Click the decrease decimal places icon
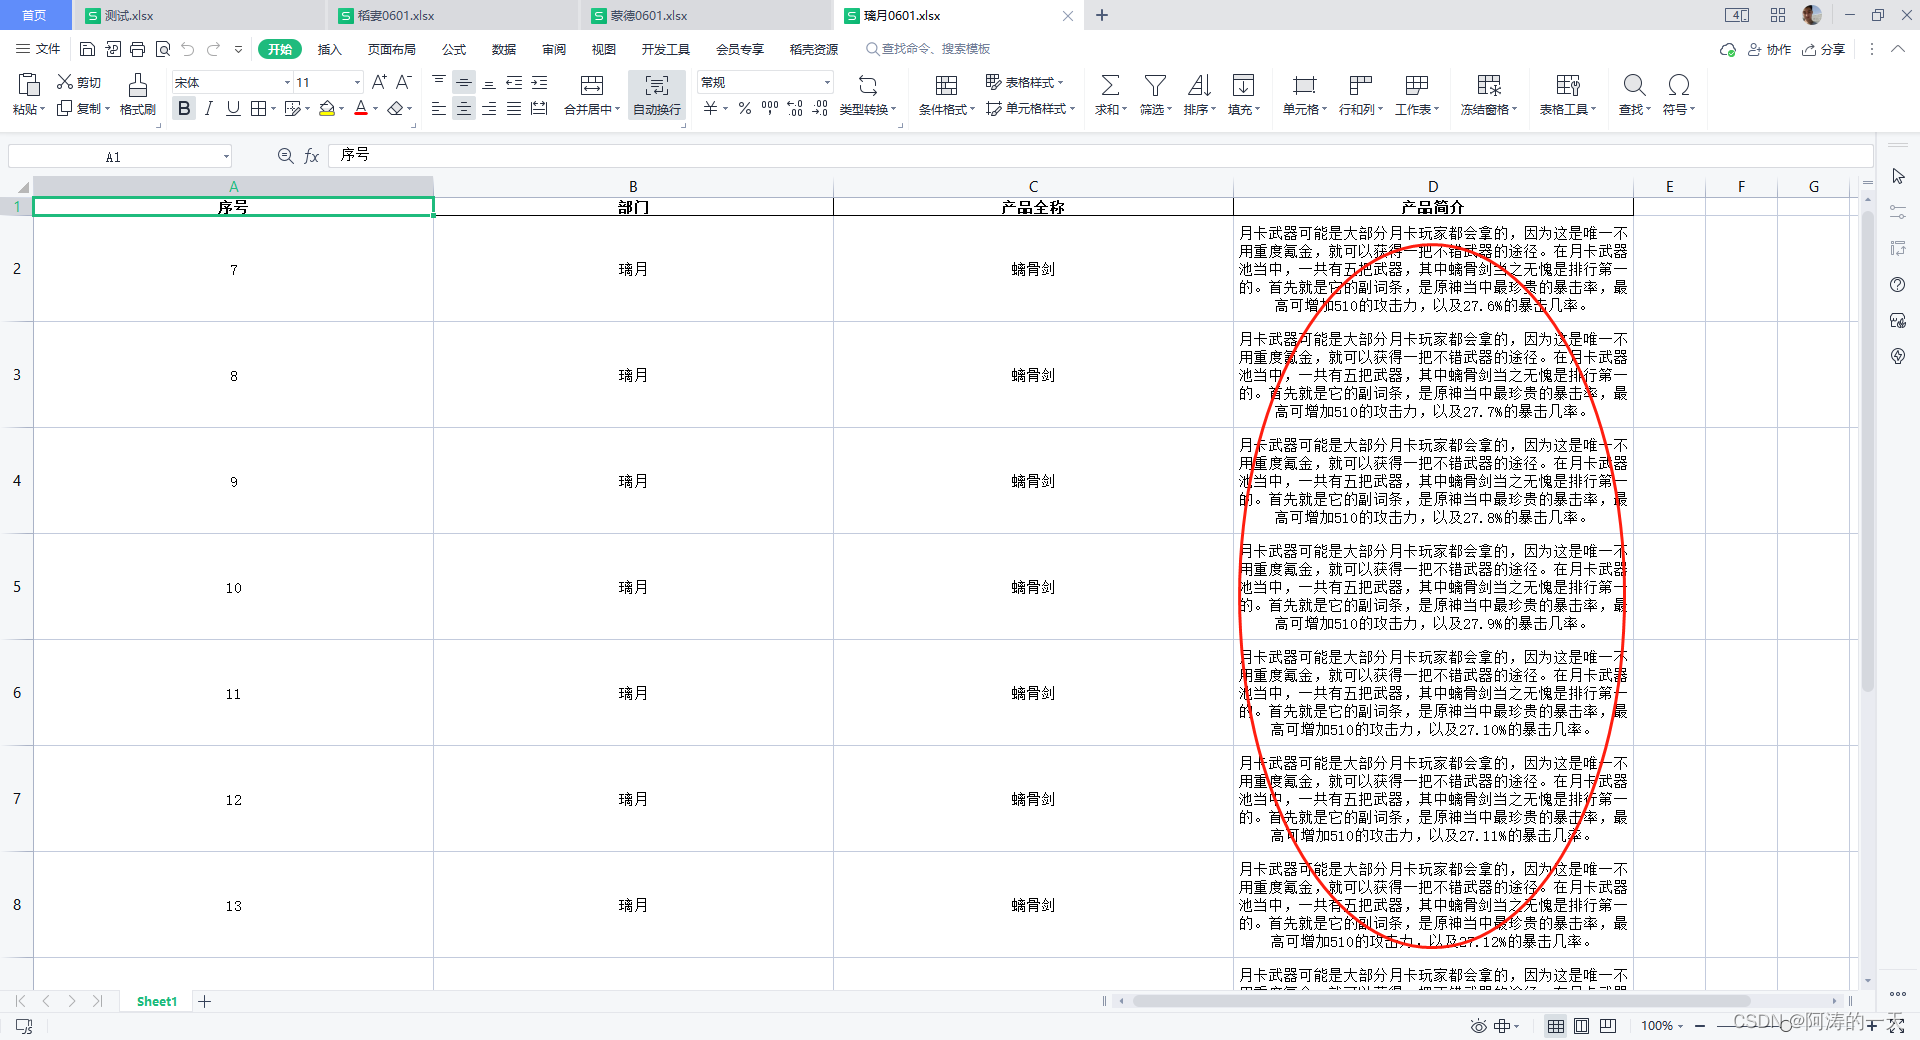 pyautogui.click(x=820, y=108)
